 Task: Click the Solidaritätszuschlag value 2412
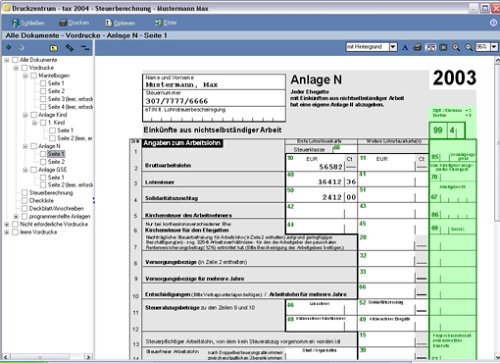pyautogui.click(x=332, y=197)
